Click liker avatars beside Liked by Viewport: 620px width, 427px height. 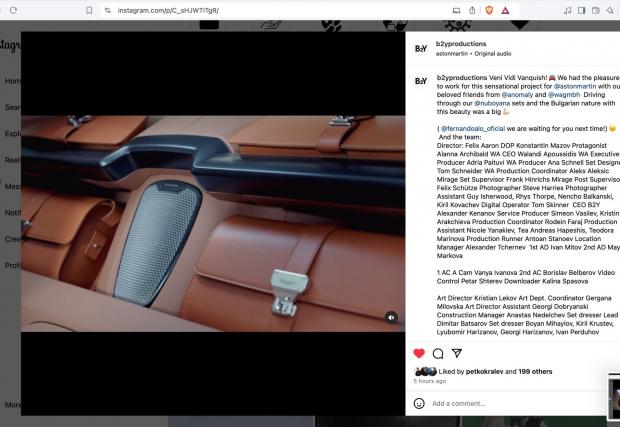coord(425,372)
